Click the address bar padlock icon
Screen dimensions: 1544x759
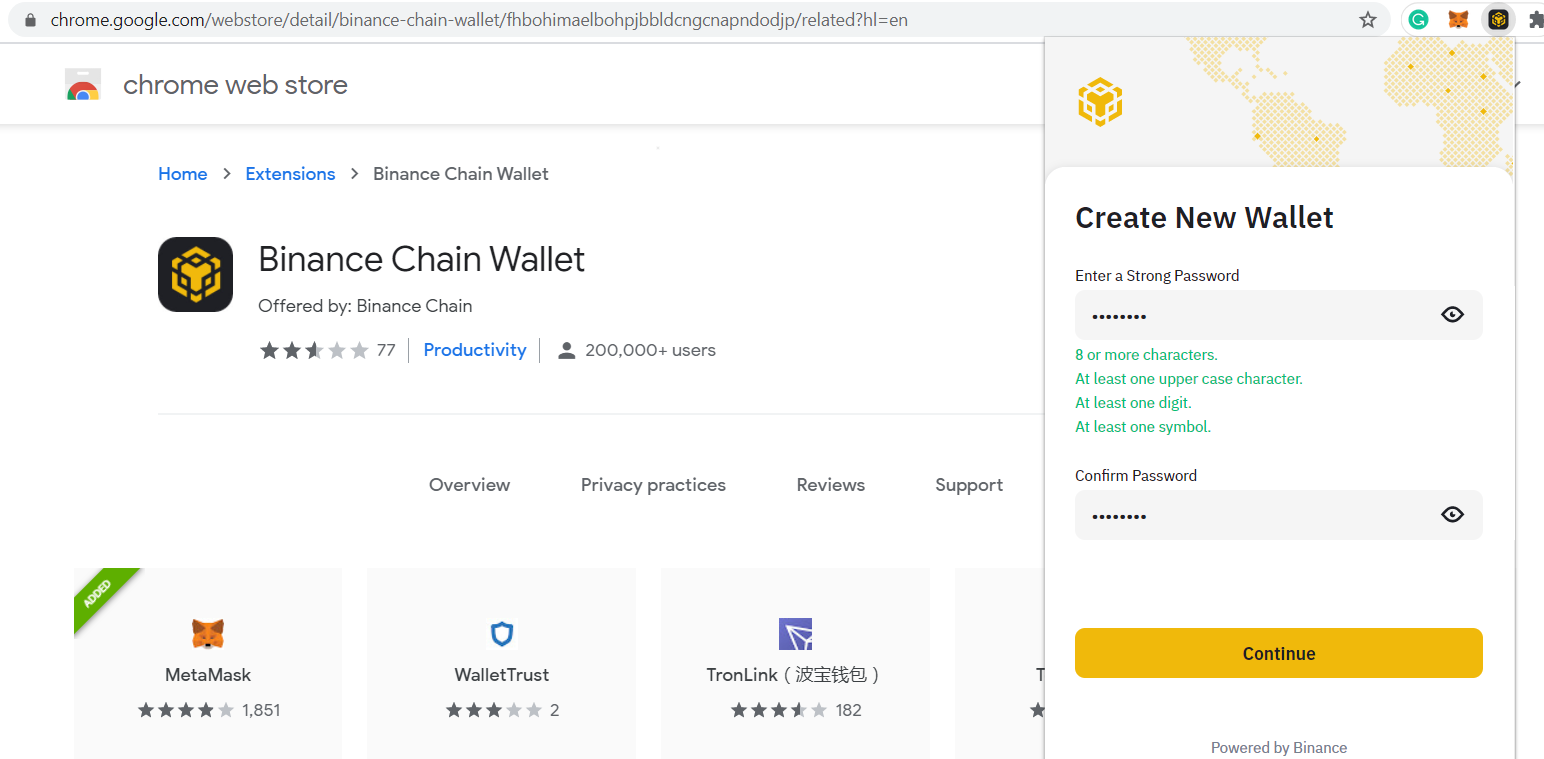point(29,20)
